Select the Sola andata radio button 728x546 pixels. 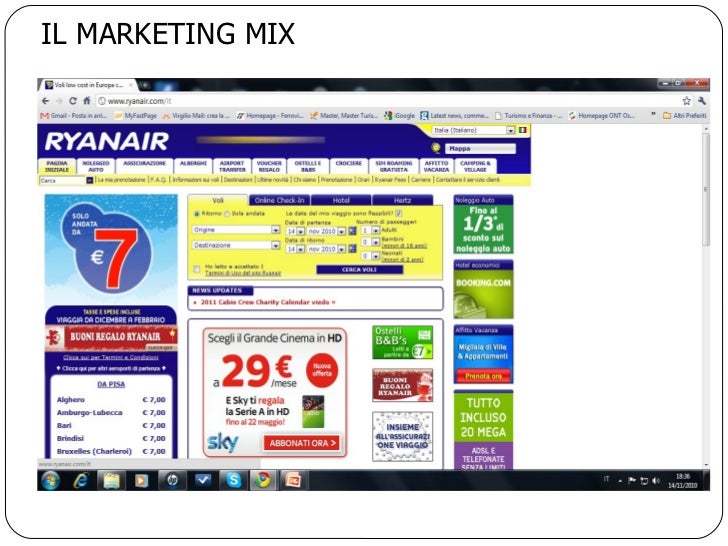coord(227,214)
